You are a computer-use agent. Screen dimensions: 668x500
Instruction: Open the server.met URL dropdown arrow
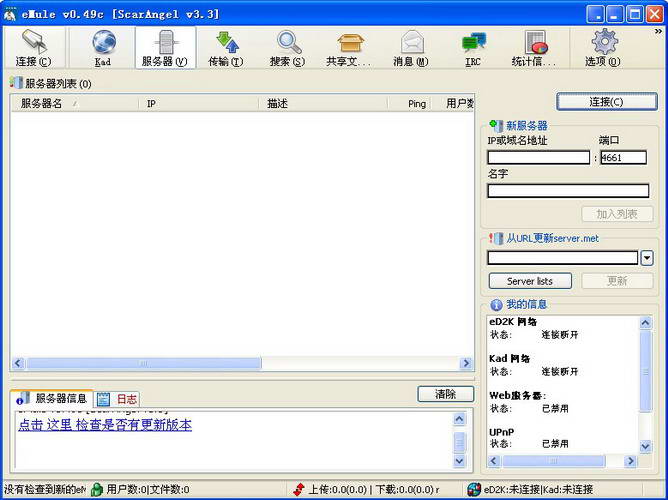647,258
